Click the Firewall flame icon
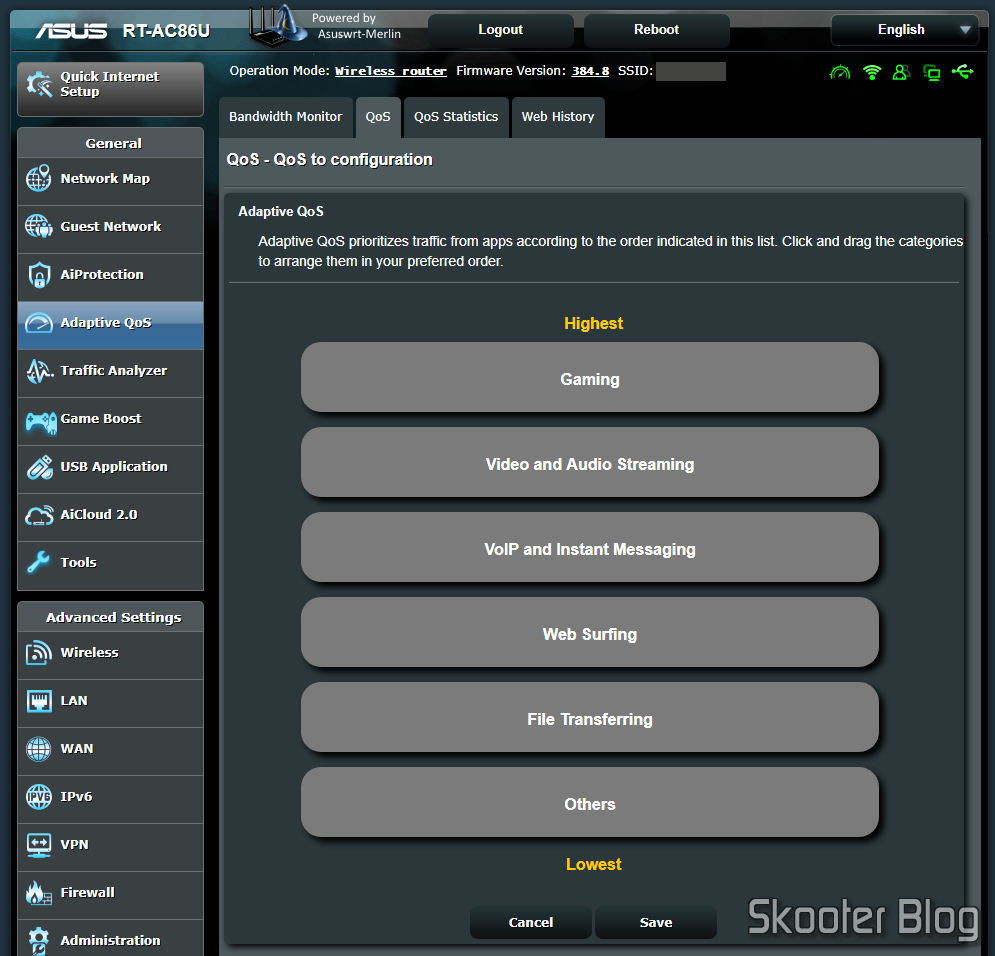Viewport: 995px width, 956px height. point(39,893)
